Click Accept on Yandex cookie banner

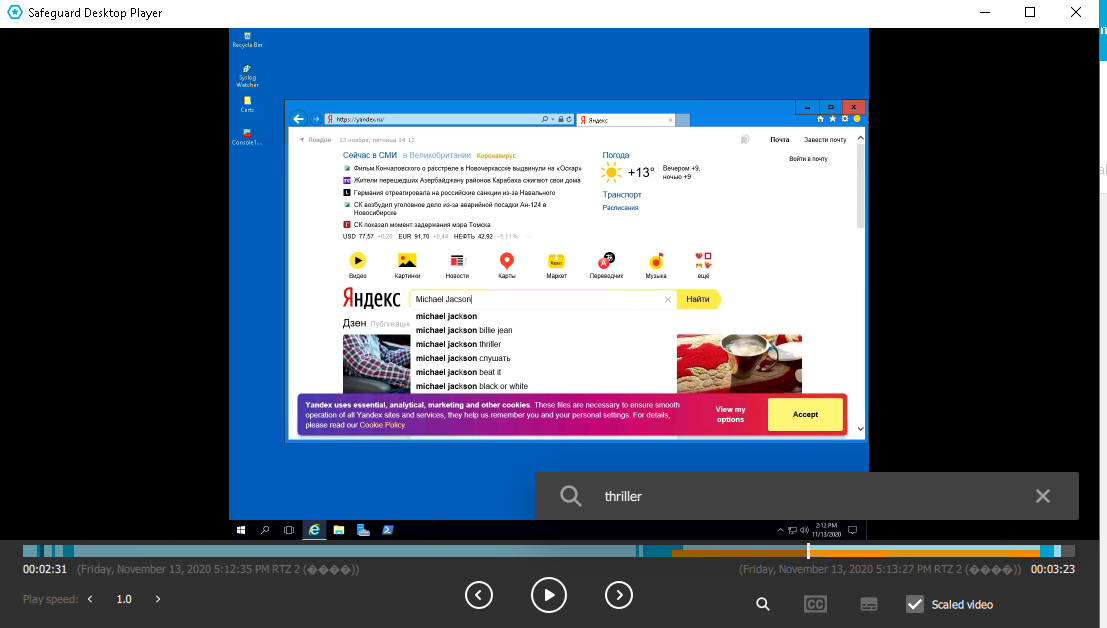pos(805,414)
